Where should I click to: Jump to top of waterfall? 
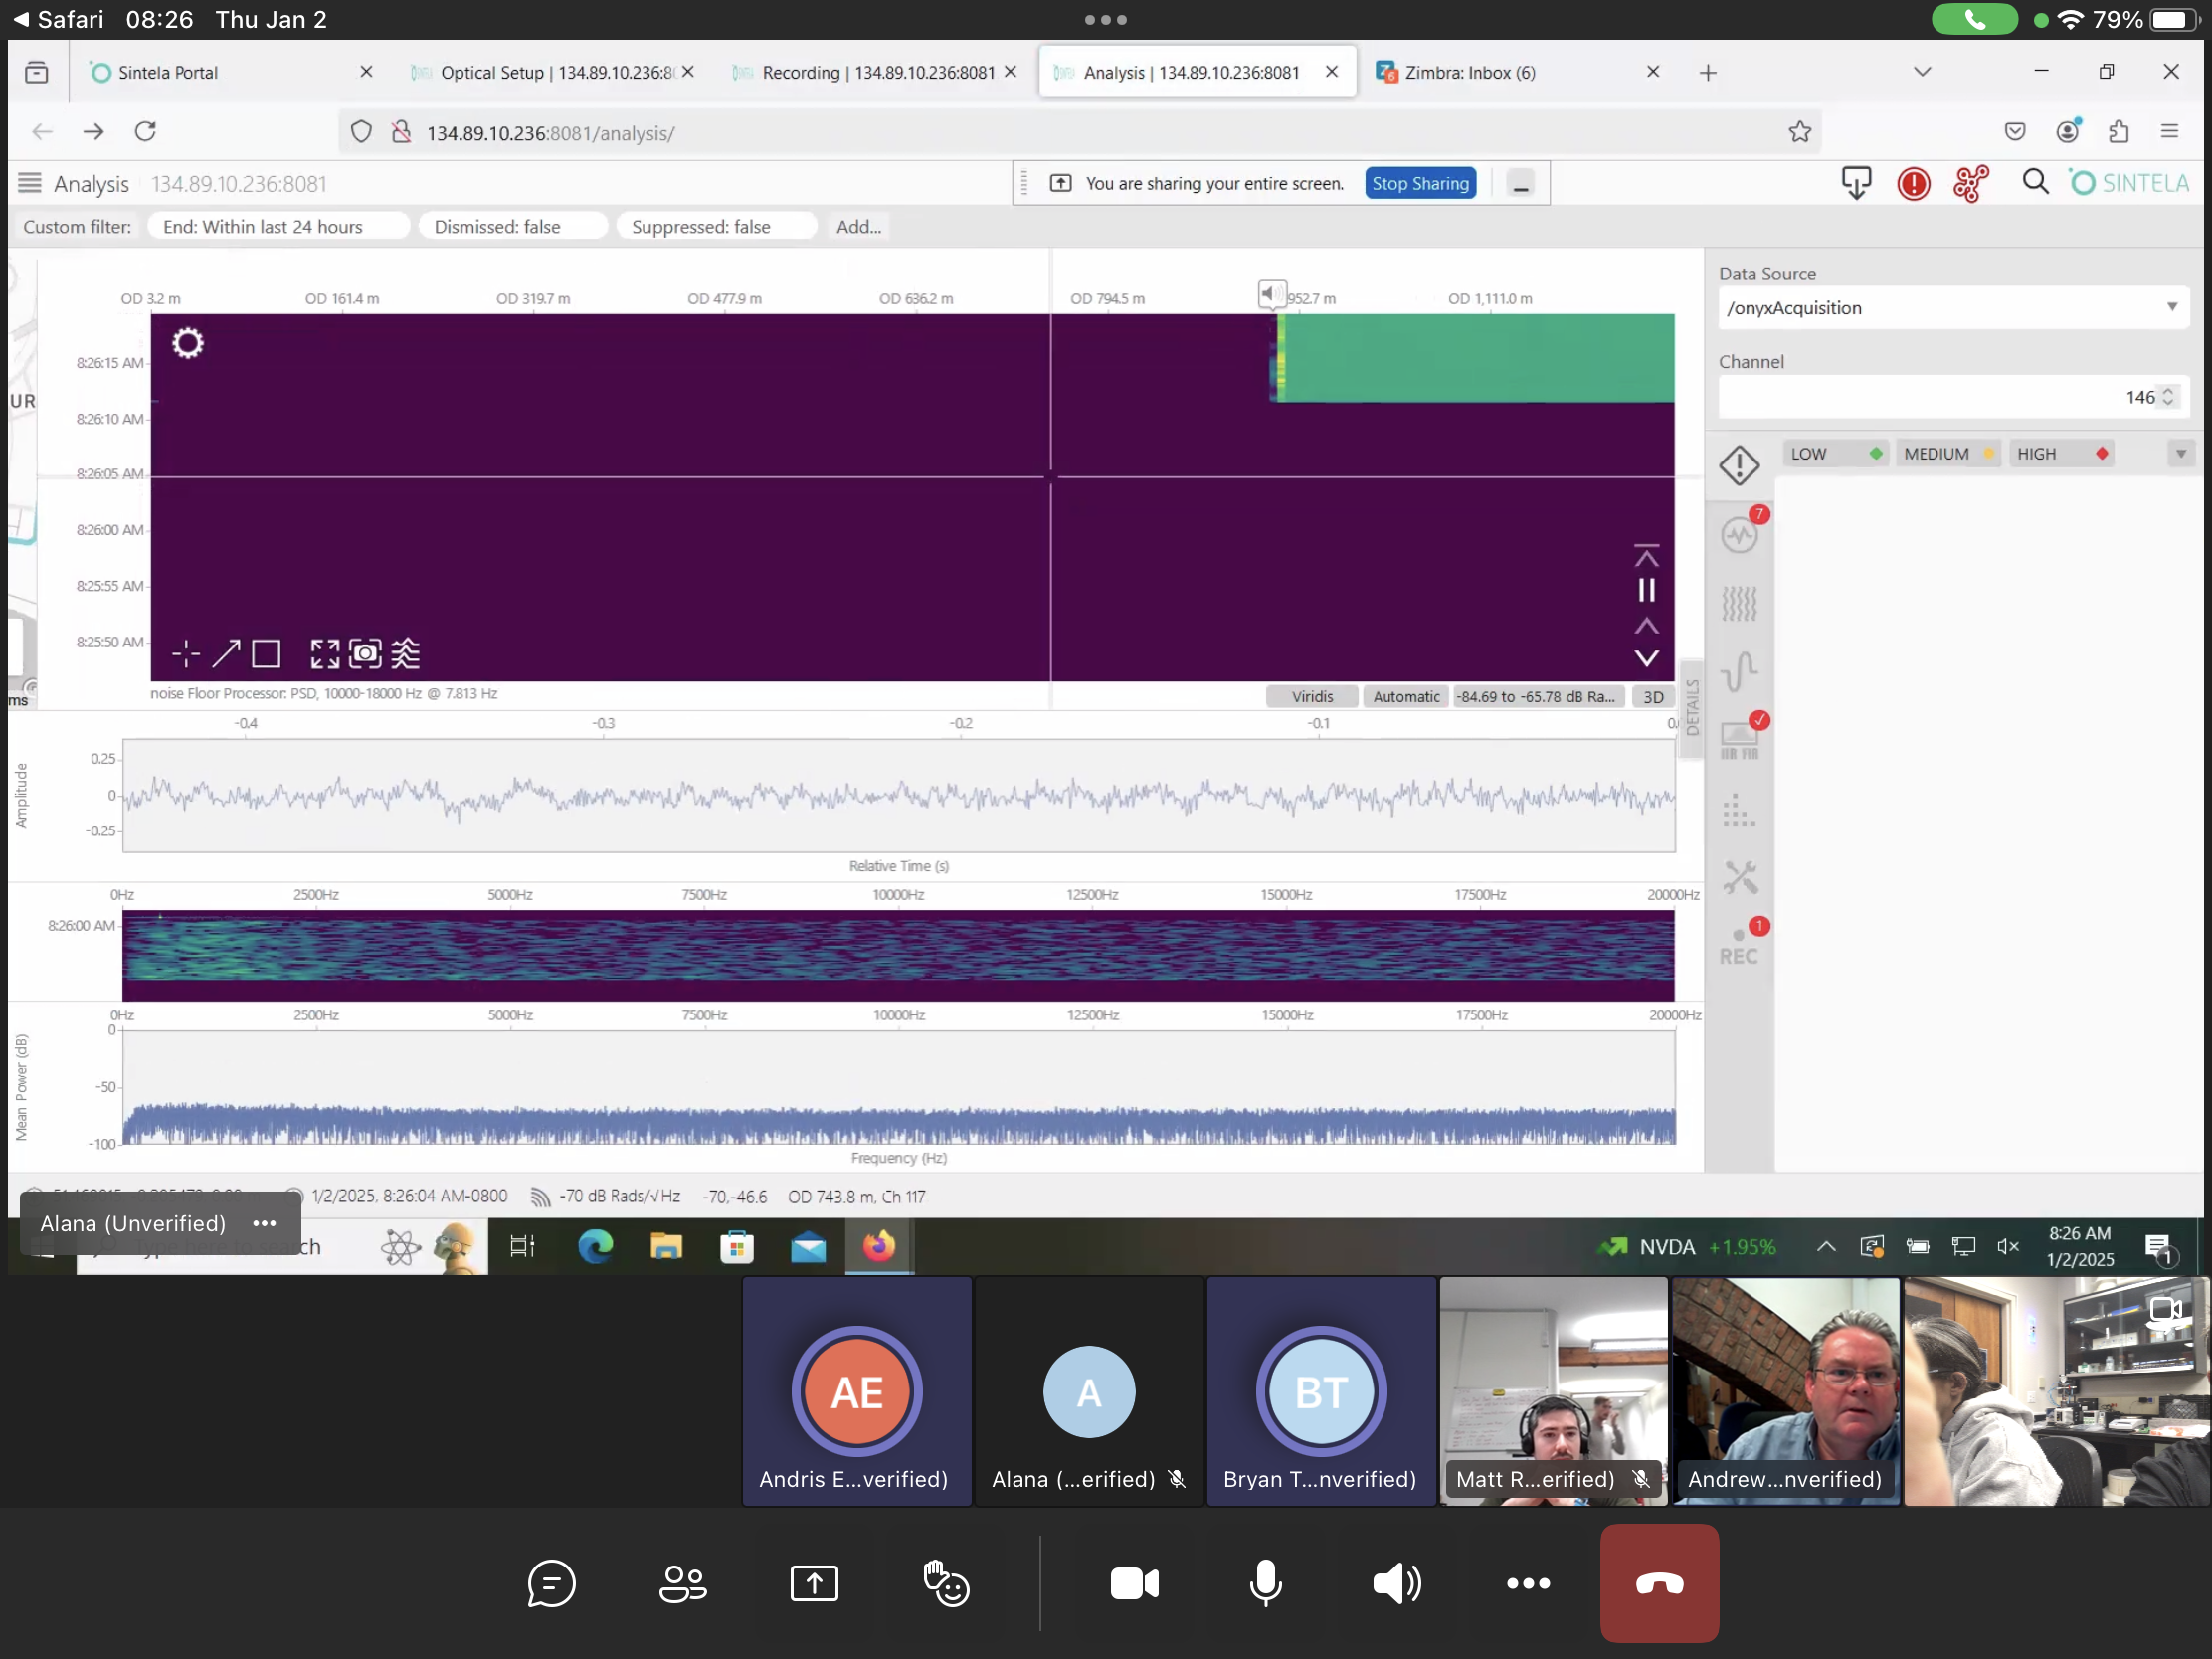tap(1646, 555)
